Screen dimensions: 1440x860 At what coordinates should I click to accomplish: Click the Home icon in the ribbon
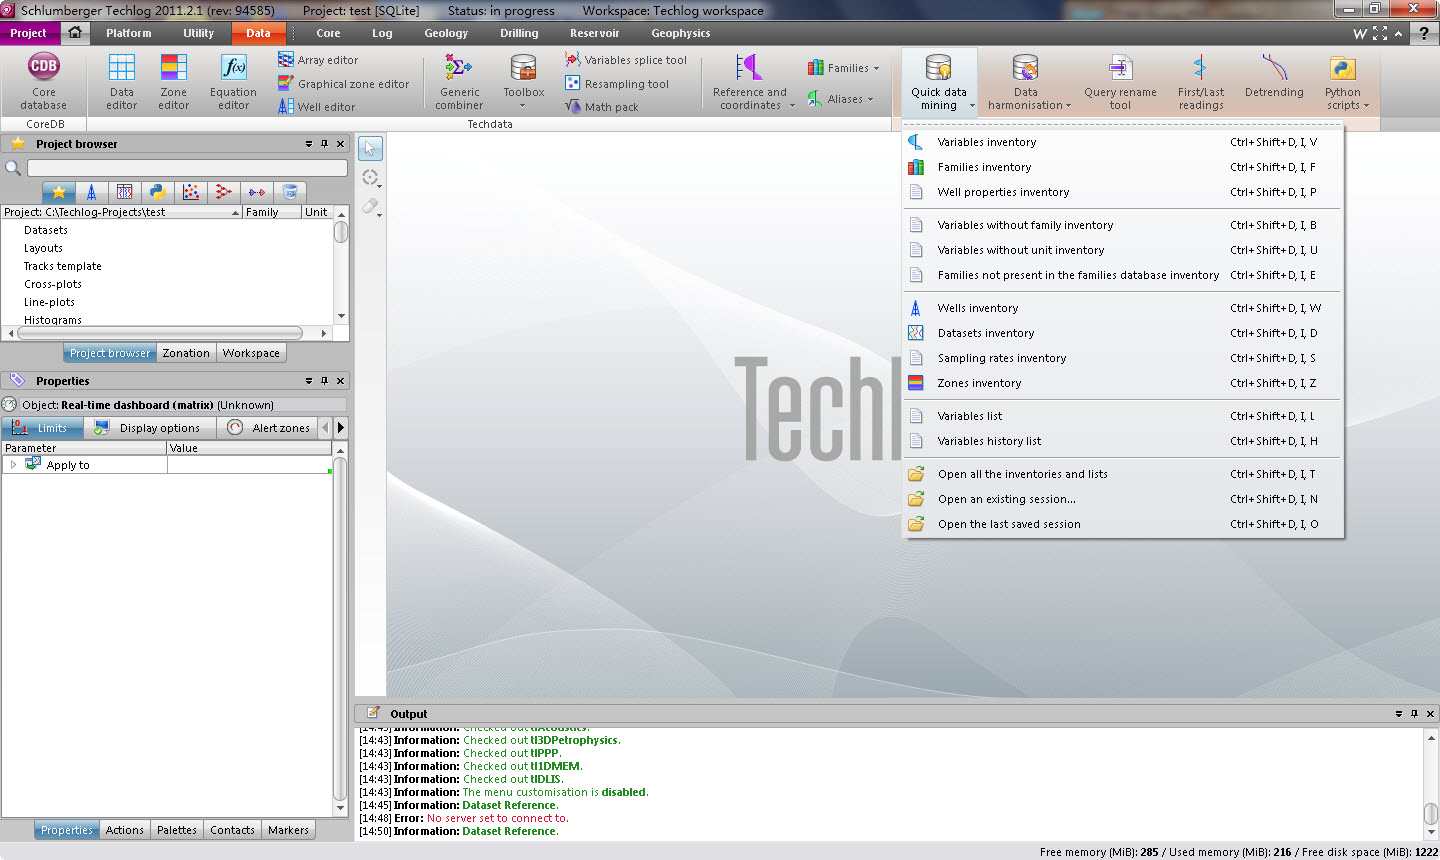pyautogui.click(x=75, y=33)
